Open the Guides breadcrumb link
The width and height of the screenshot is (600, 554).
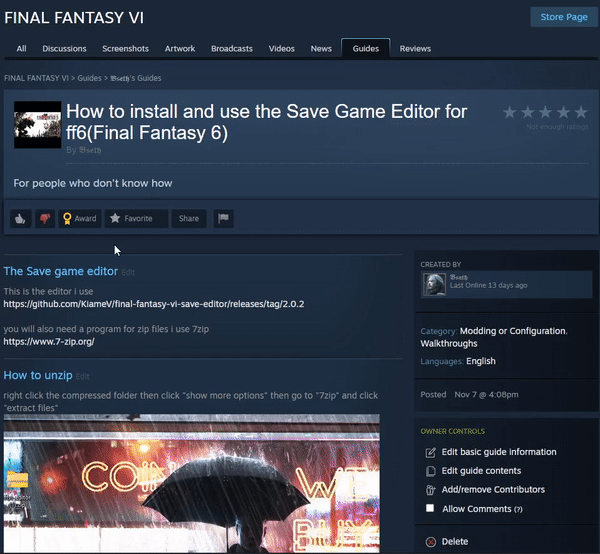point(90,78)
